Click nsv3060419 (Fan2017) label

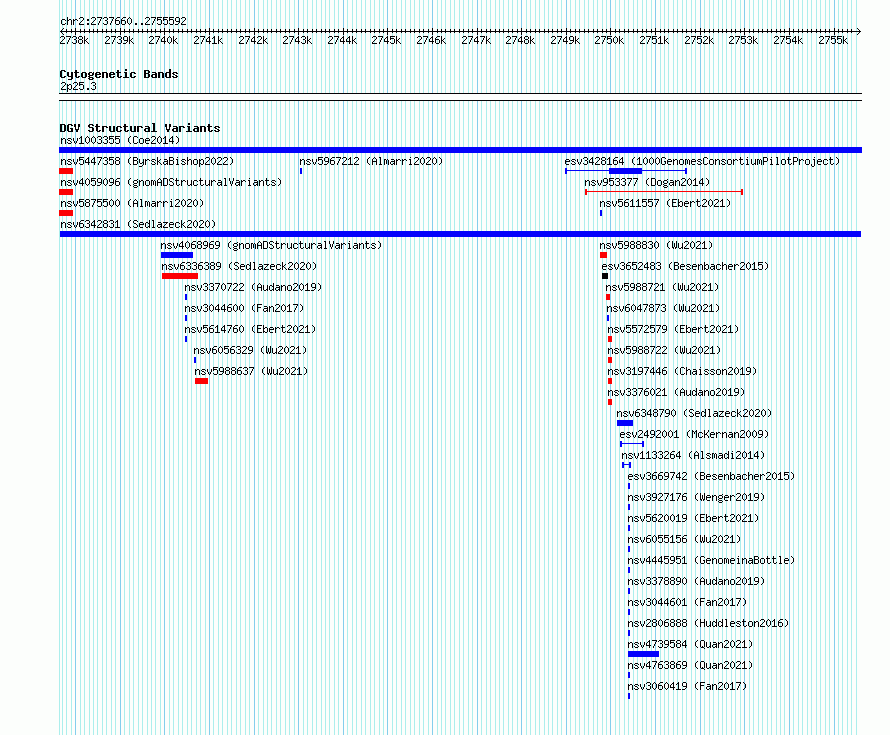coord(687,686)
